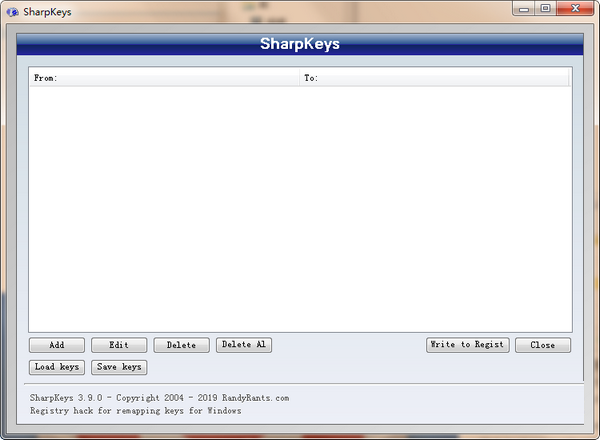Click Write to Registry button
The width and height of the screenshot is (600, 440).
tap(468, 345)
